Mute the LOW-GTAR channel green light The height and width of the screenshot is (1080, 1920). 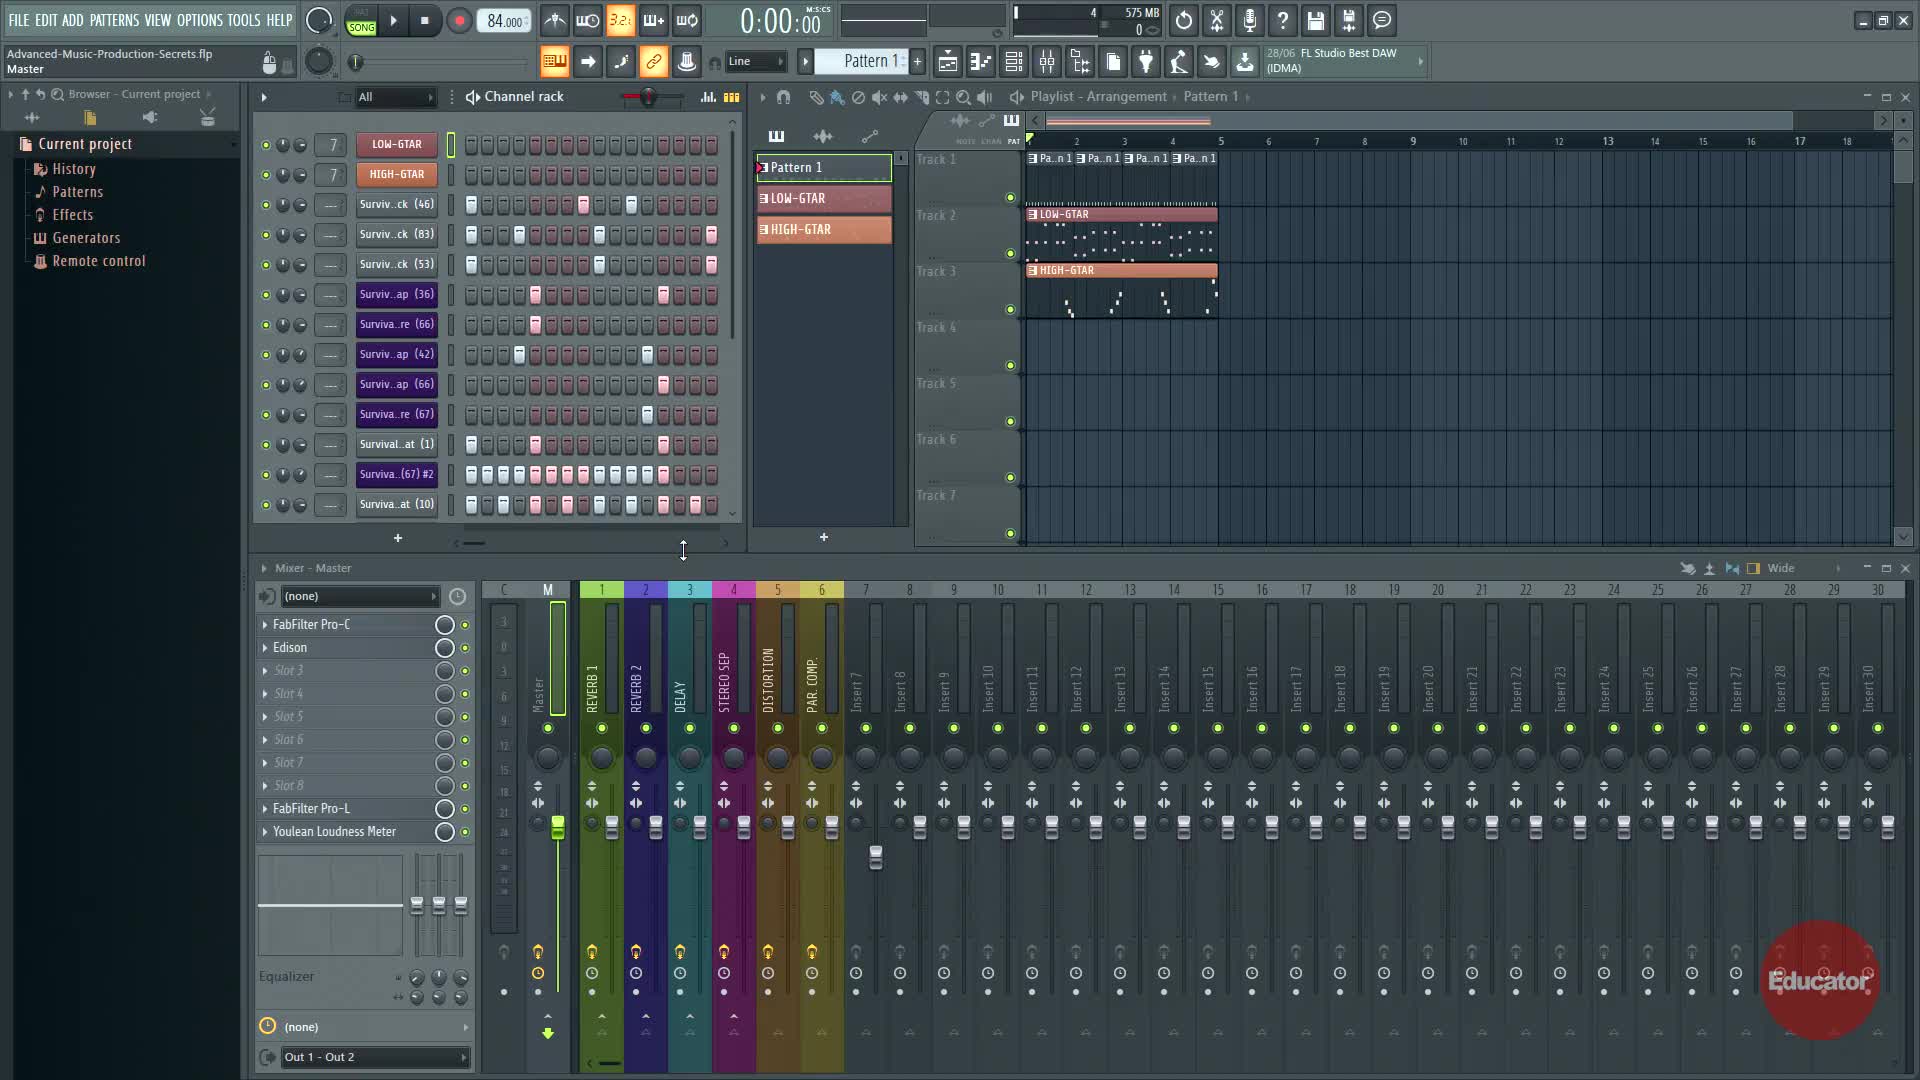click(x=266, y=145)
